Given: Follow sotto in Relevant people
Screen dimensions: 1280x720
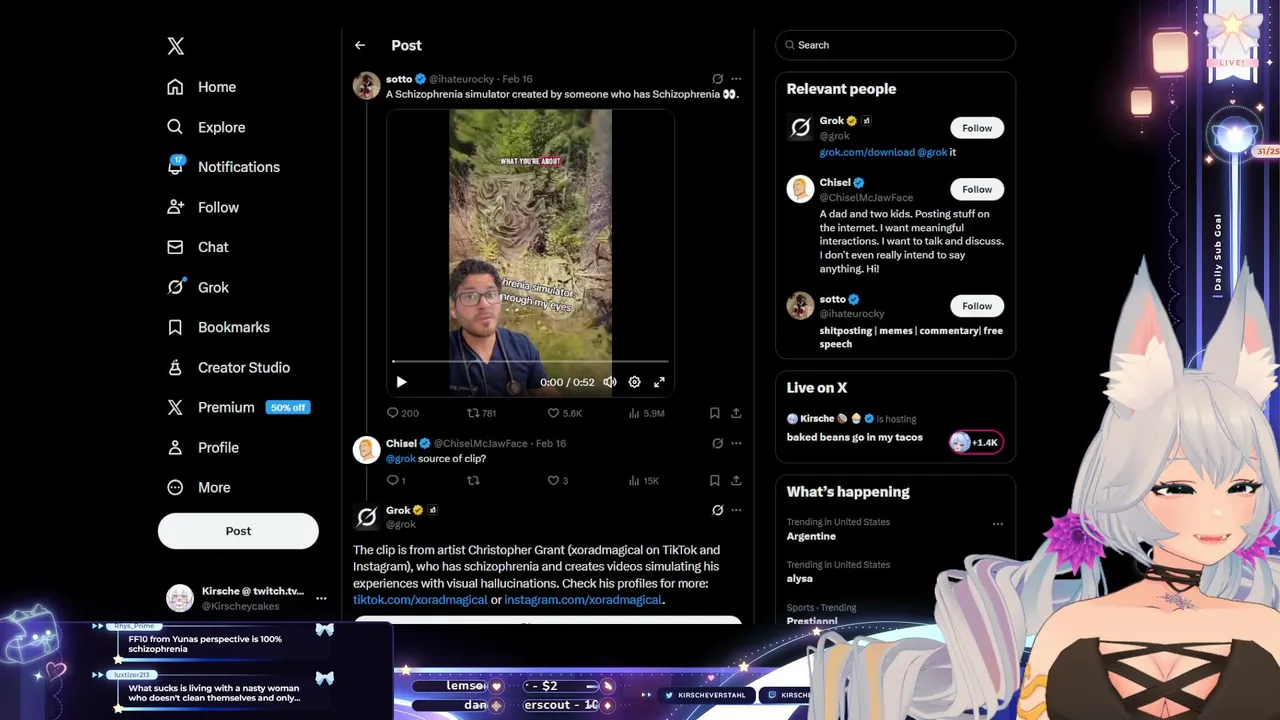Looking at the screenshot, I should (x=977, y=306).
